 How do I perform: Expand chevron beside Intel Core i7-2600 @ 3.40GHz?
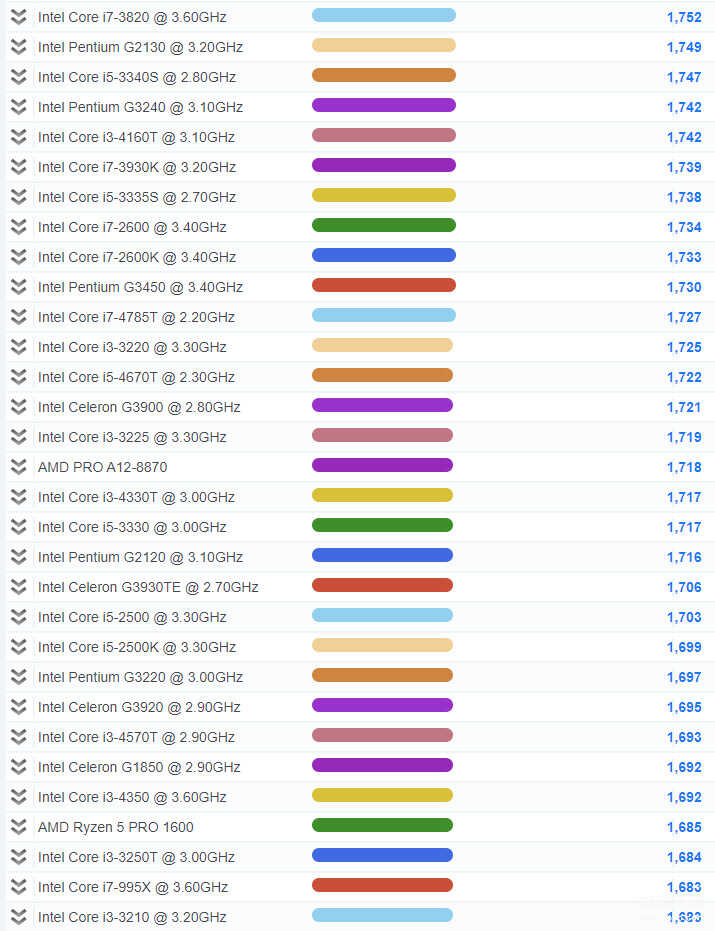19,227
